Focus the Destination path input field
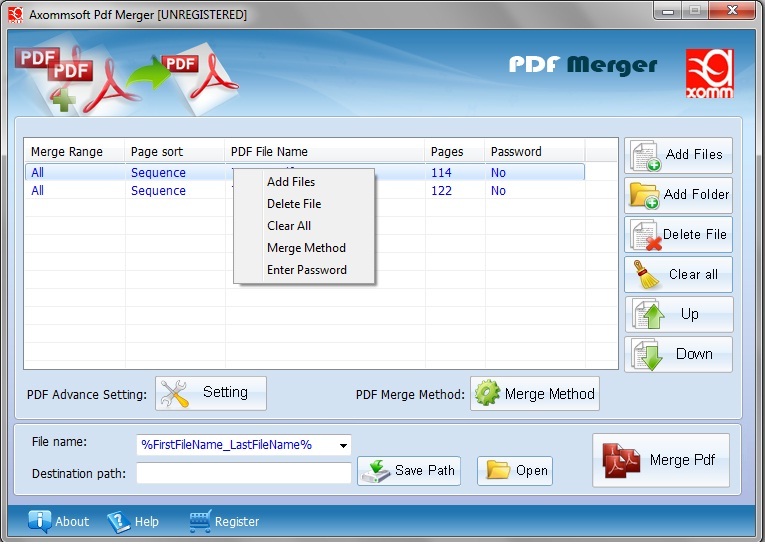 pyautogui.click(x=243, y=473)
